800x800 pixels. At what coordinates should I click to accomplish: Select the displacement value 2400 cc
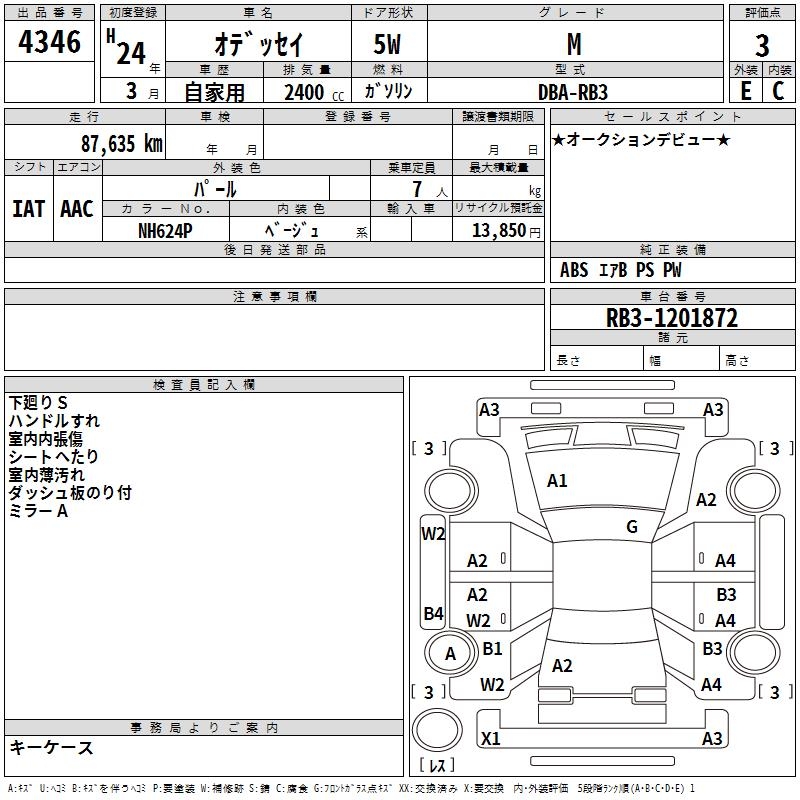(x=314, y=92)
